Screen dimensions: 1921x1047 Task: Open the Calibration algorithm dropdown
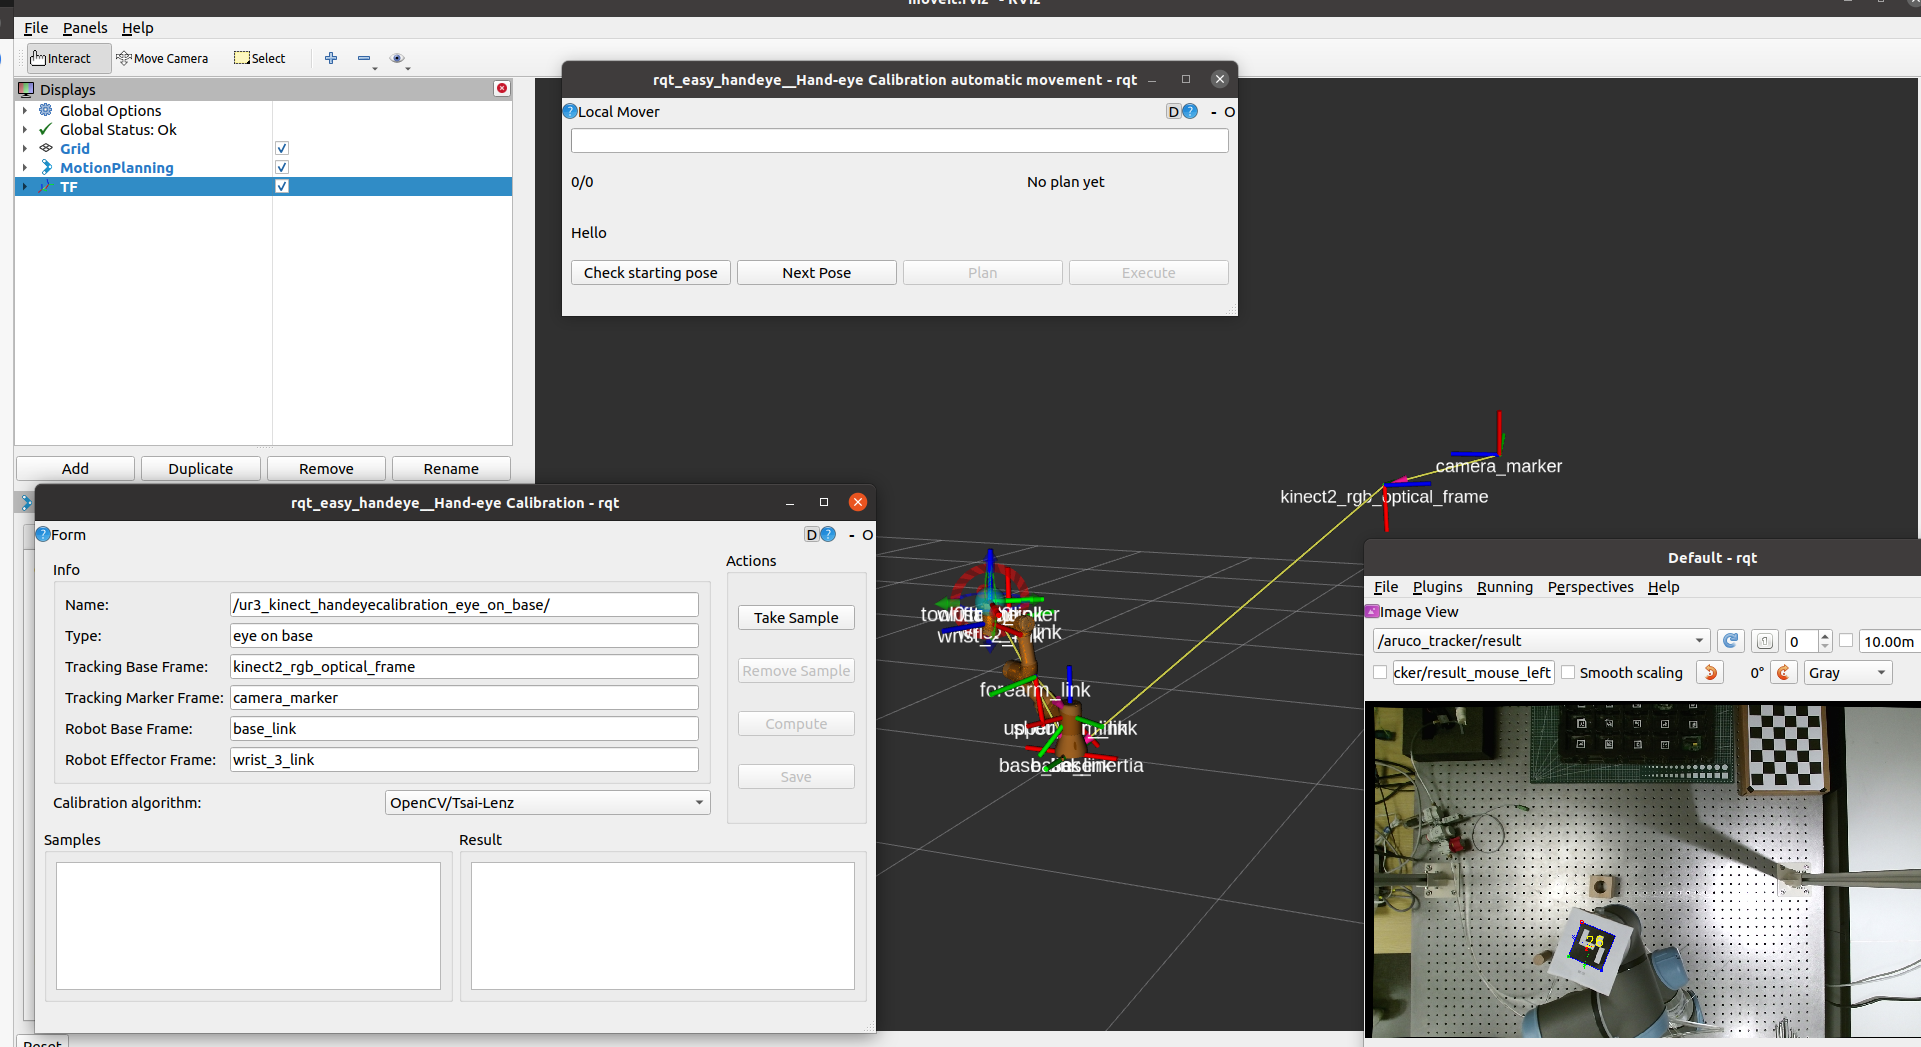coord(548,802)
